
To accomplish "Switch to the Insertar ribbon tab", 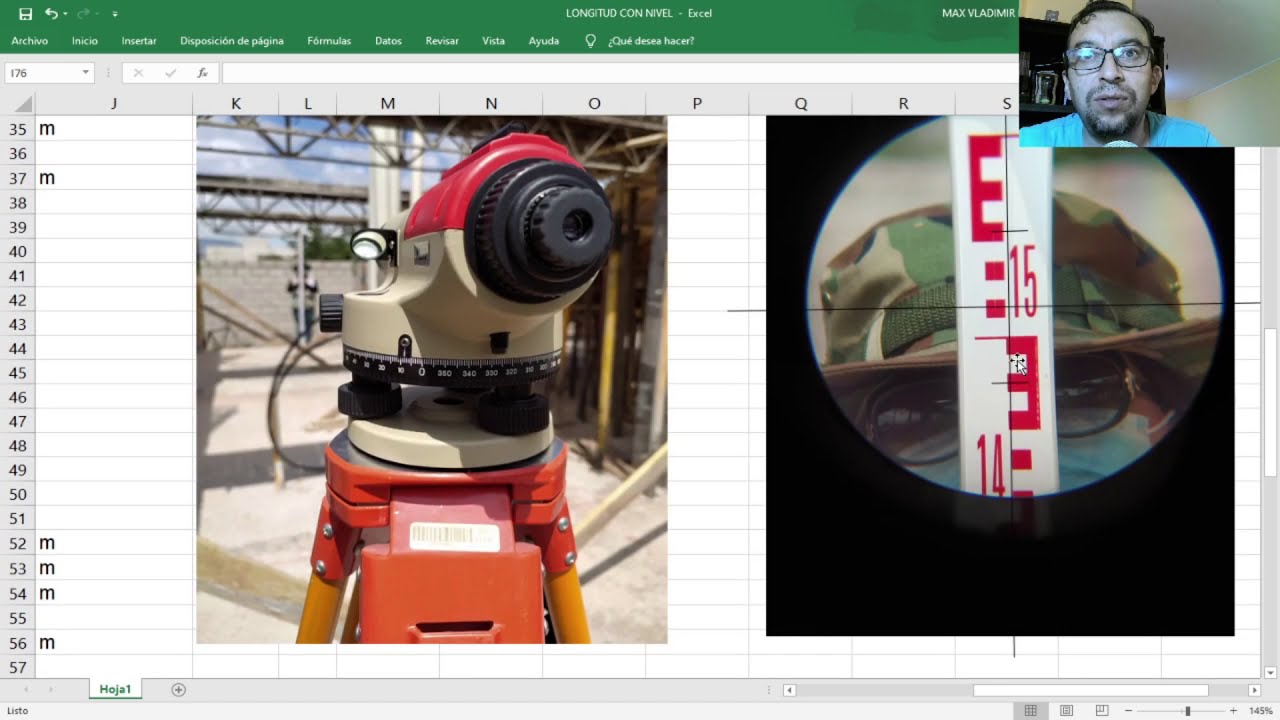I will tap(139, 41).
